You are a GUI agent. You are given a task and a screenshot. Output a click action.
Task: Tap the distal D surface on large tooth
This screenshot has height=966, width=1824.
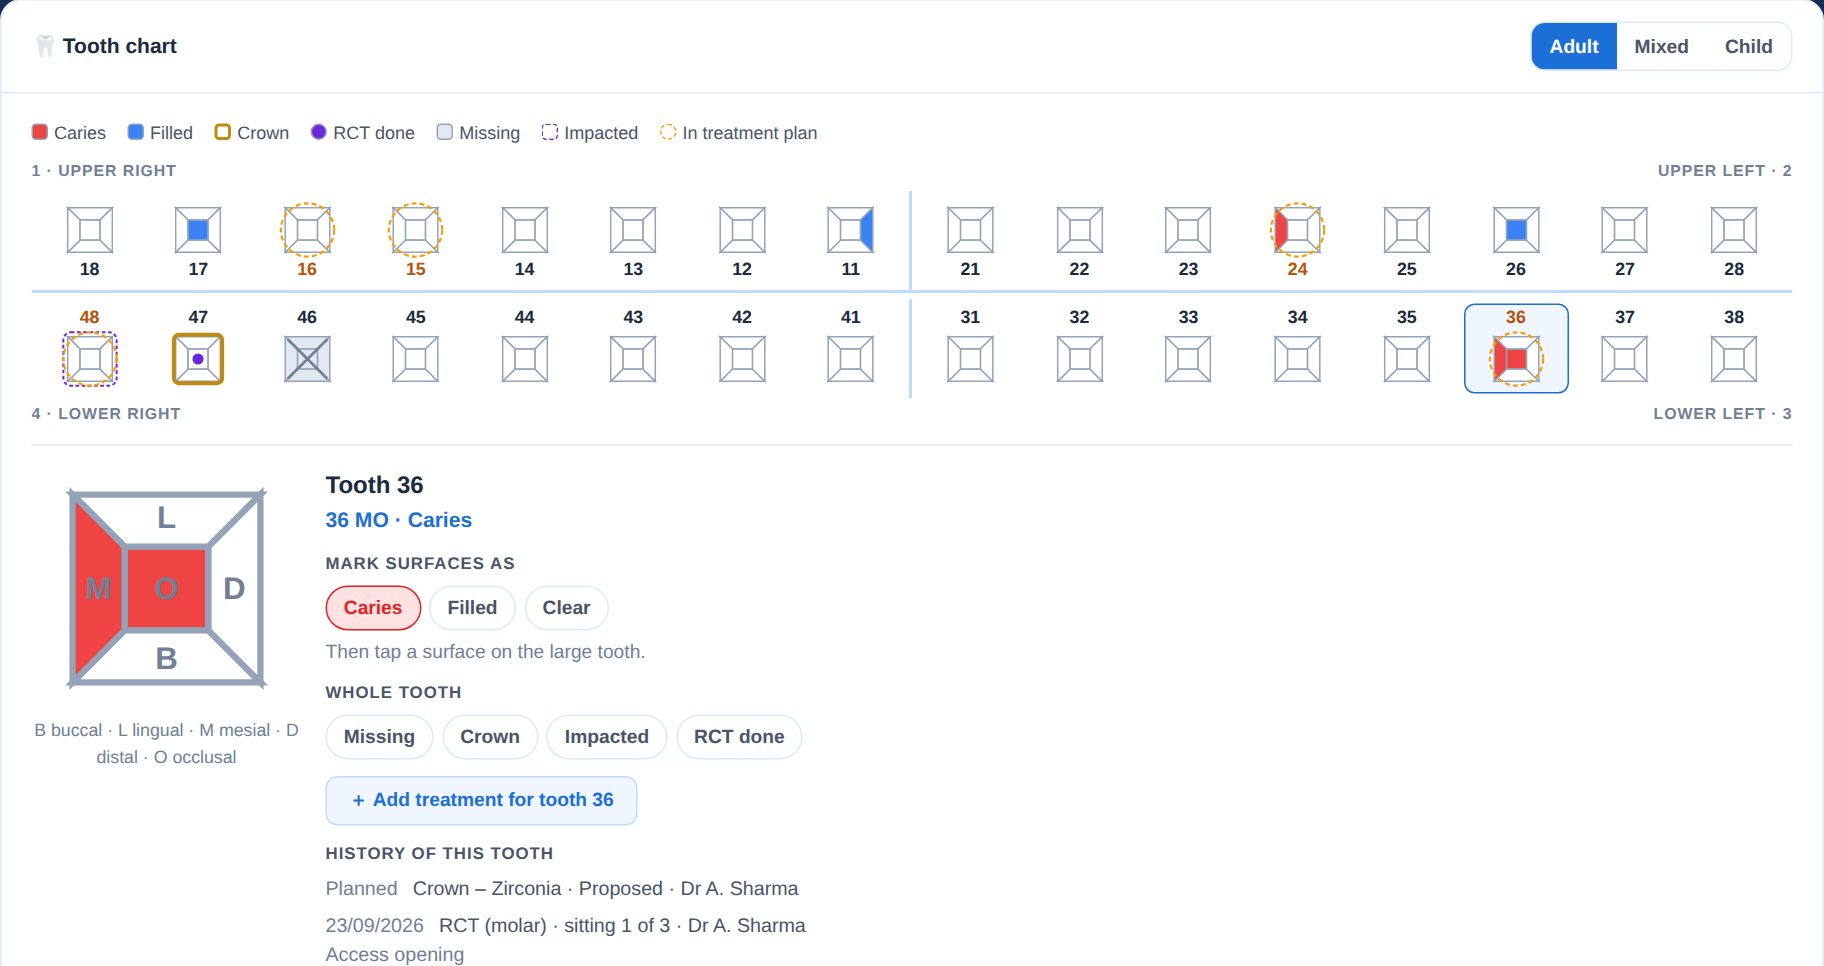[x=236, y=588]
